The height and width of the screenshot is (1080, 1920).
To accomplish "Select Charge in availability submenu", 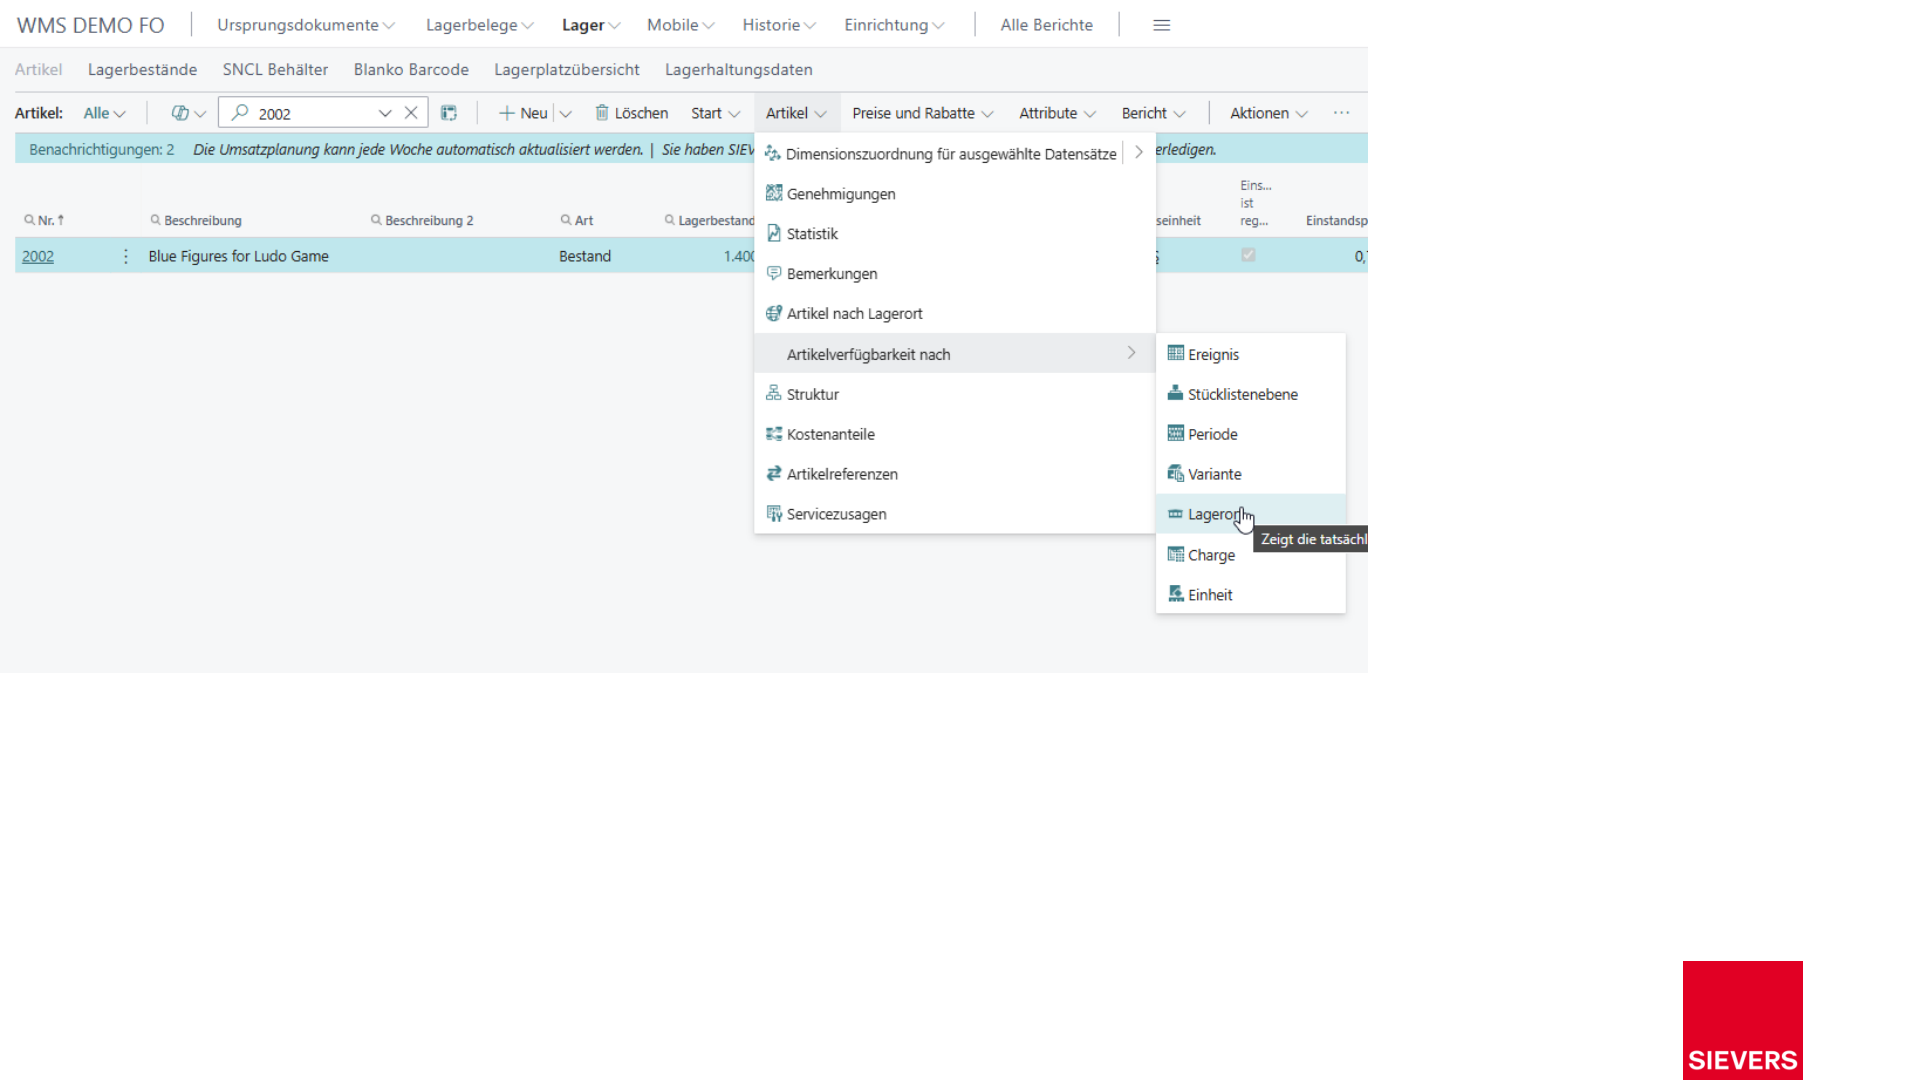I will click(x=1250, y=555).
